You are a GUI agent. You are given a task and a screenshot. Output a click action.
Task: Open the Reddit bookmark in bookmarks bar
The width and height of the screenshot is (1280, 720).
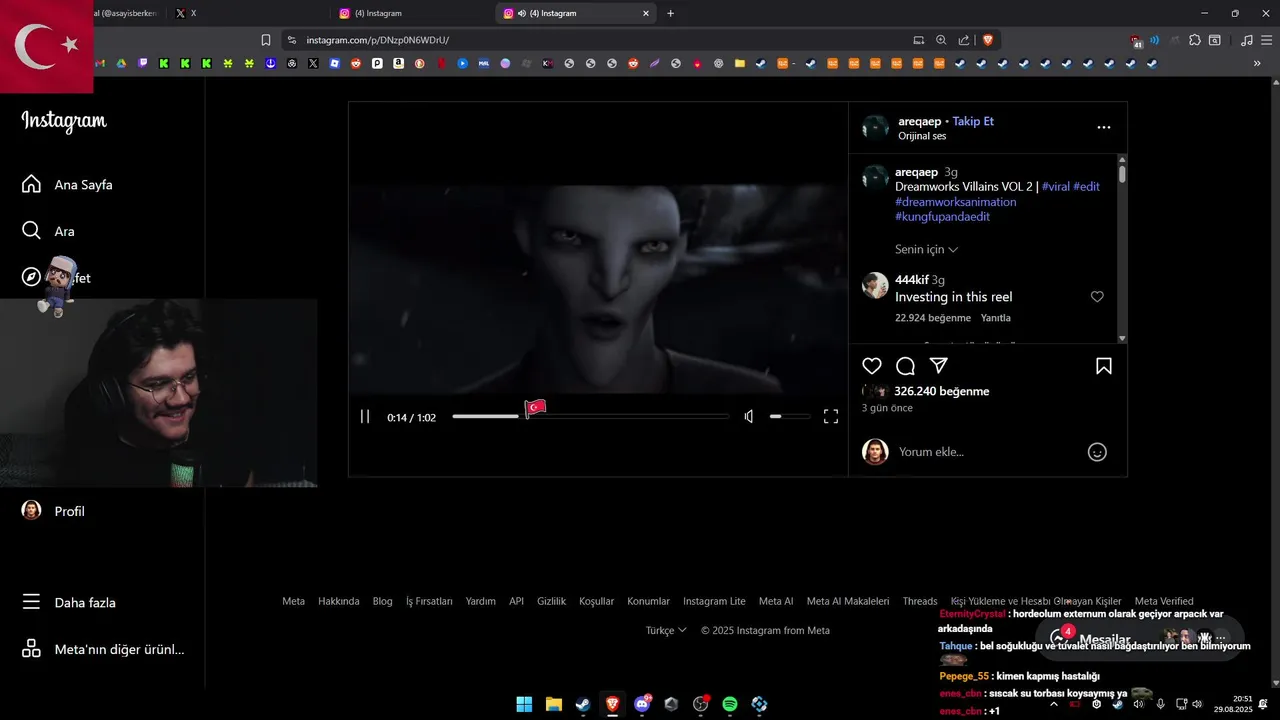(355, 63)
